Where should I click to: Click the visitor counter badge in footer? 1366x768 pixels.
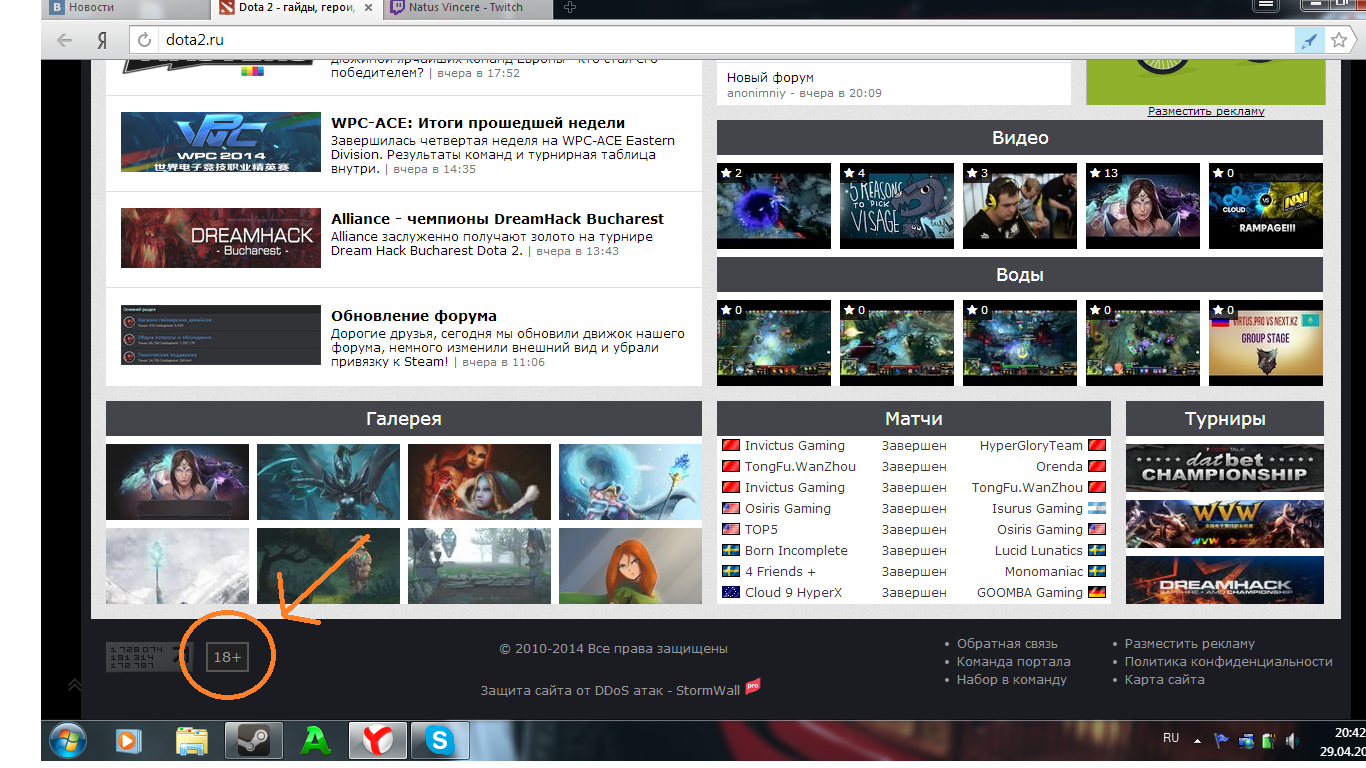click(147, 657)
